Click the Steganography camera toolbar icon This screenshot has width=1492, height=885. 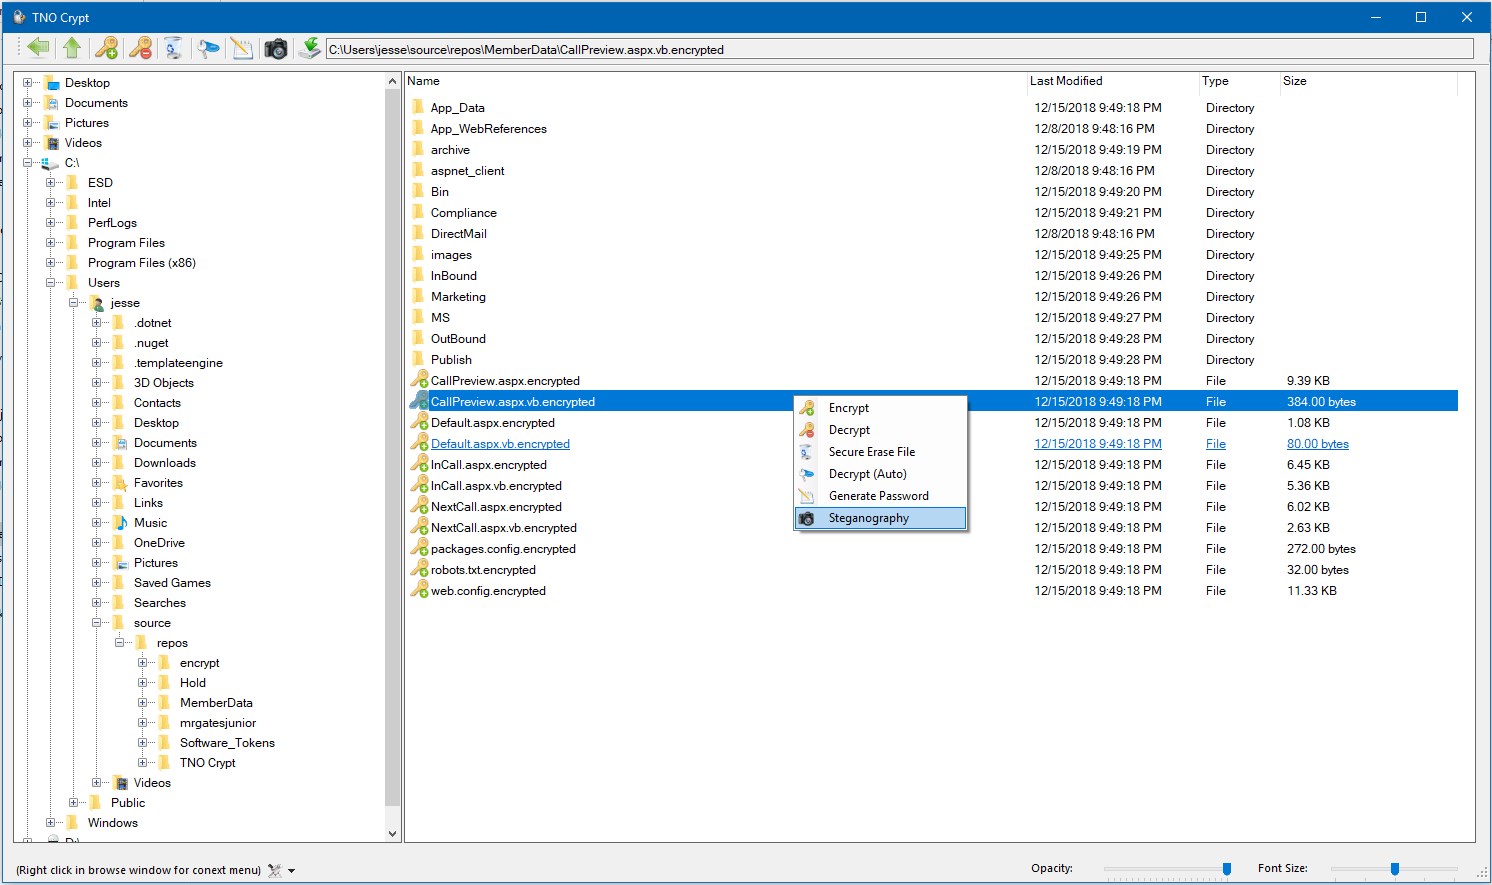[275, 47]
